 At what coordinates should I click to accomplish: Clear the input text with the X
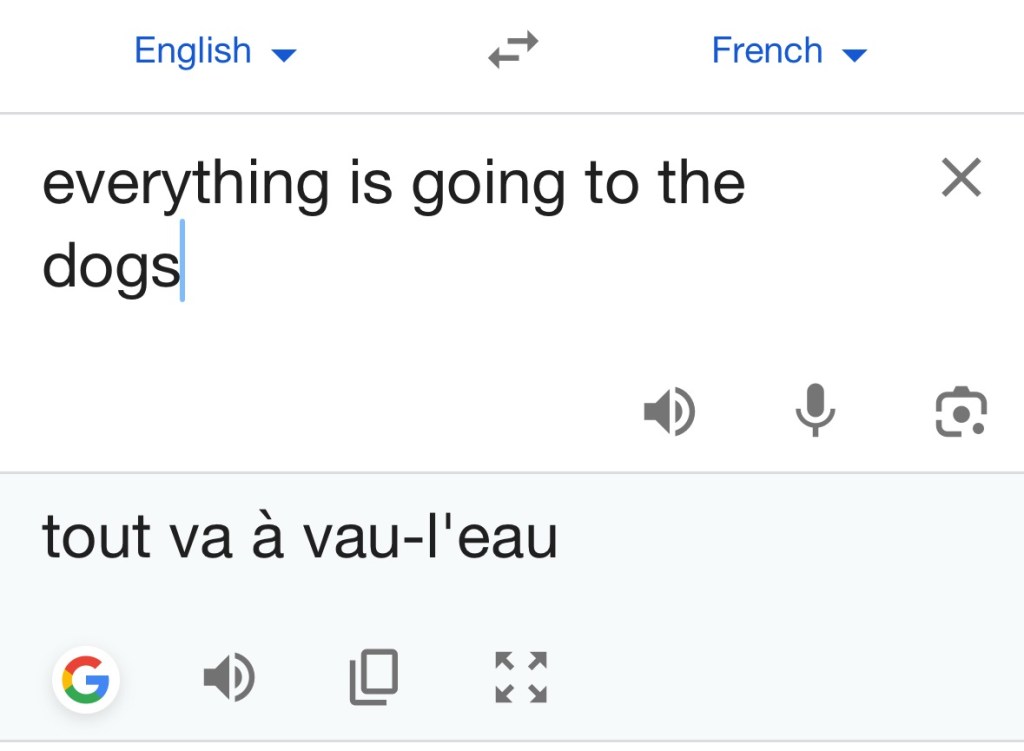tap(960, 178)
